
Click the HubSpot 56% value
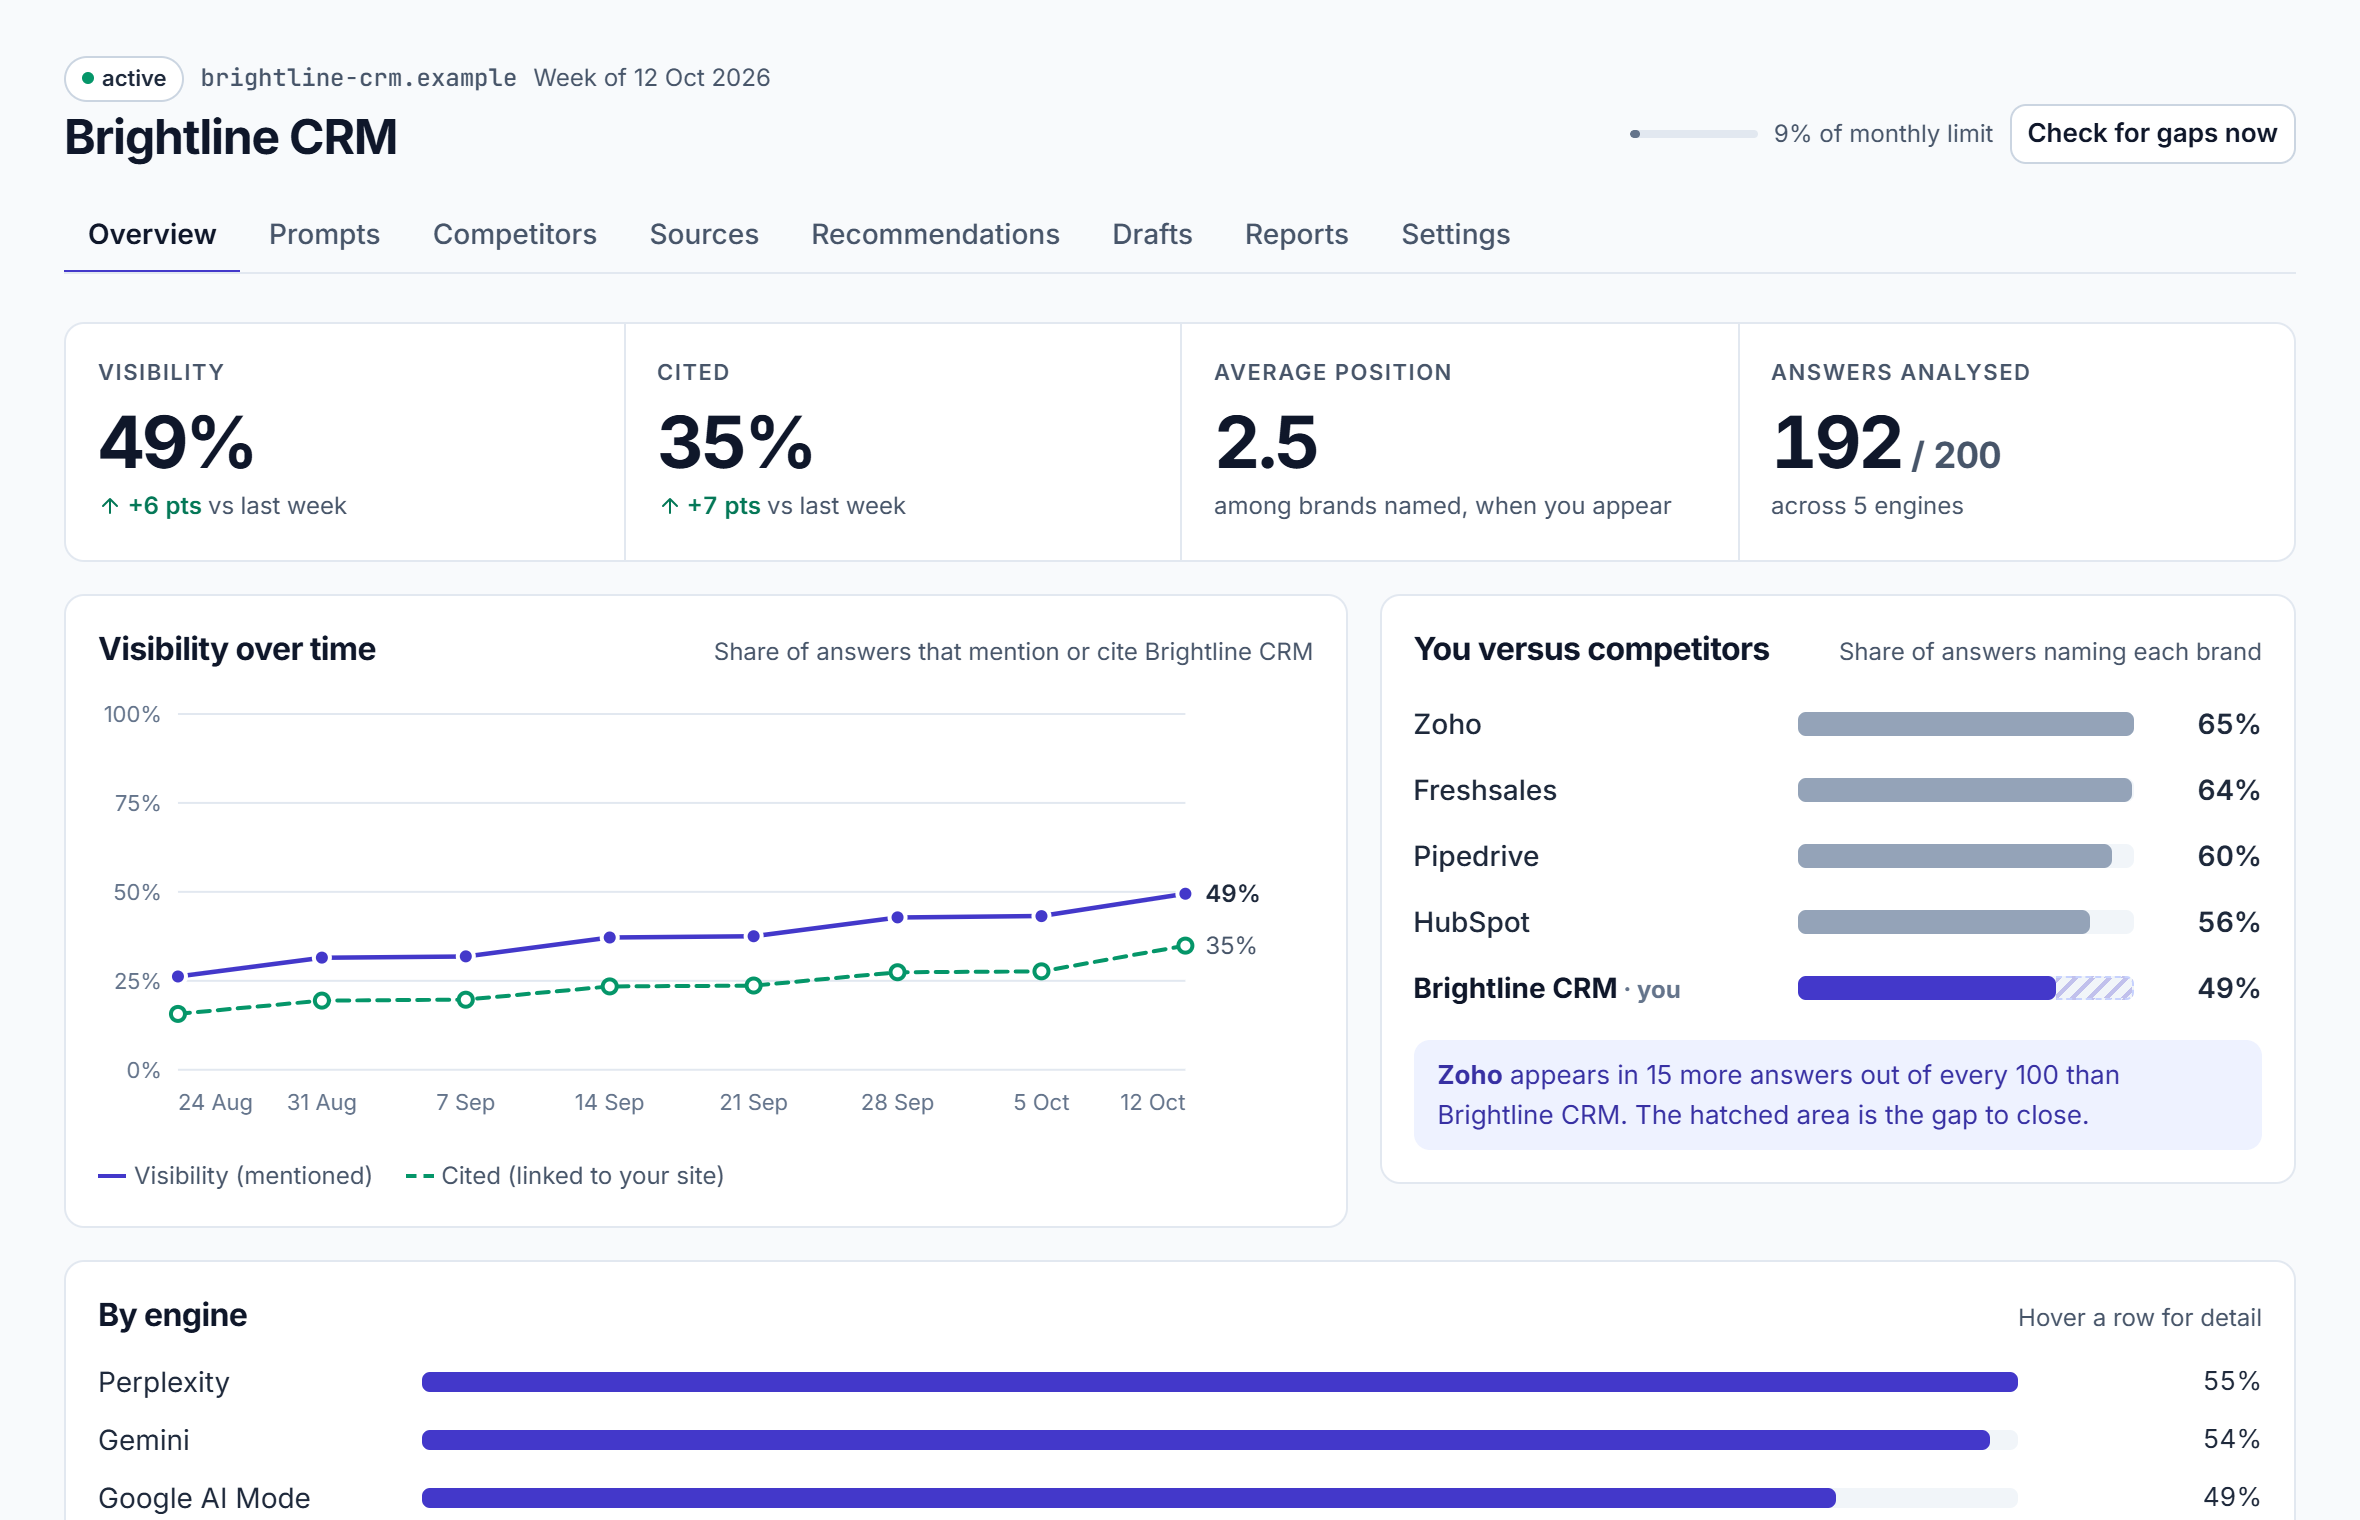pyautogui.click(x=2228, y=922)
